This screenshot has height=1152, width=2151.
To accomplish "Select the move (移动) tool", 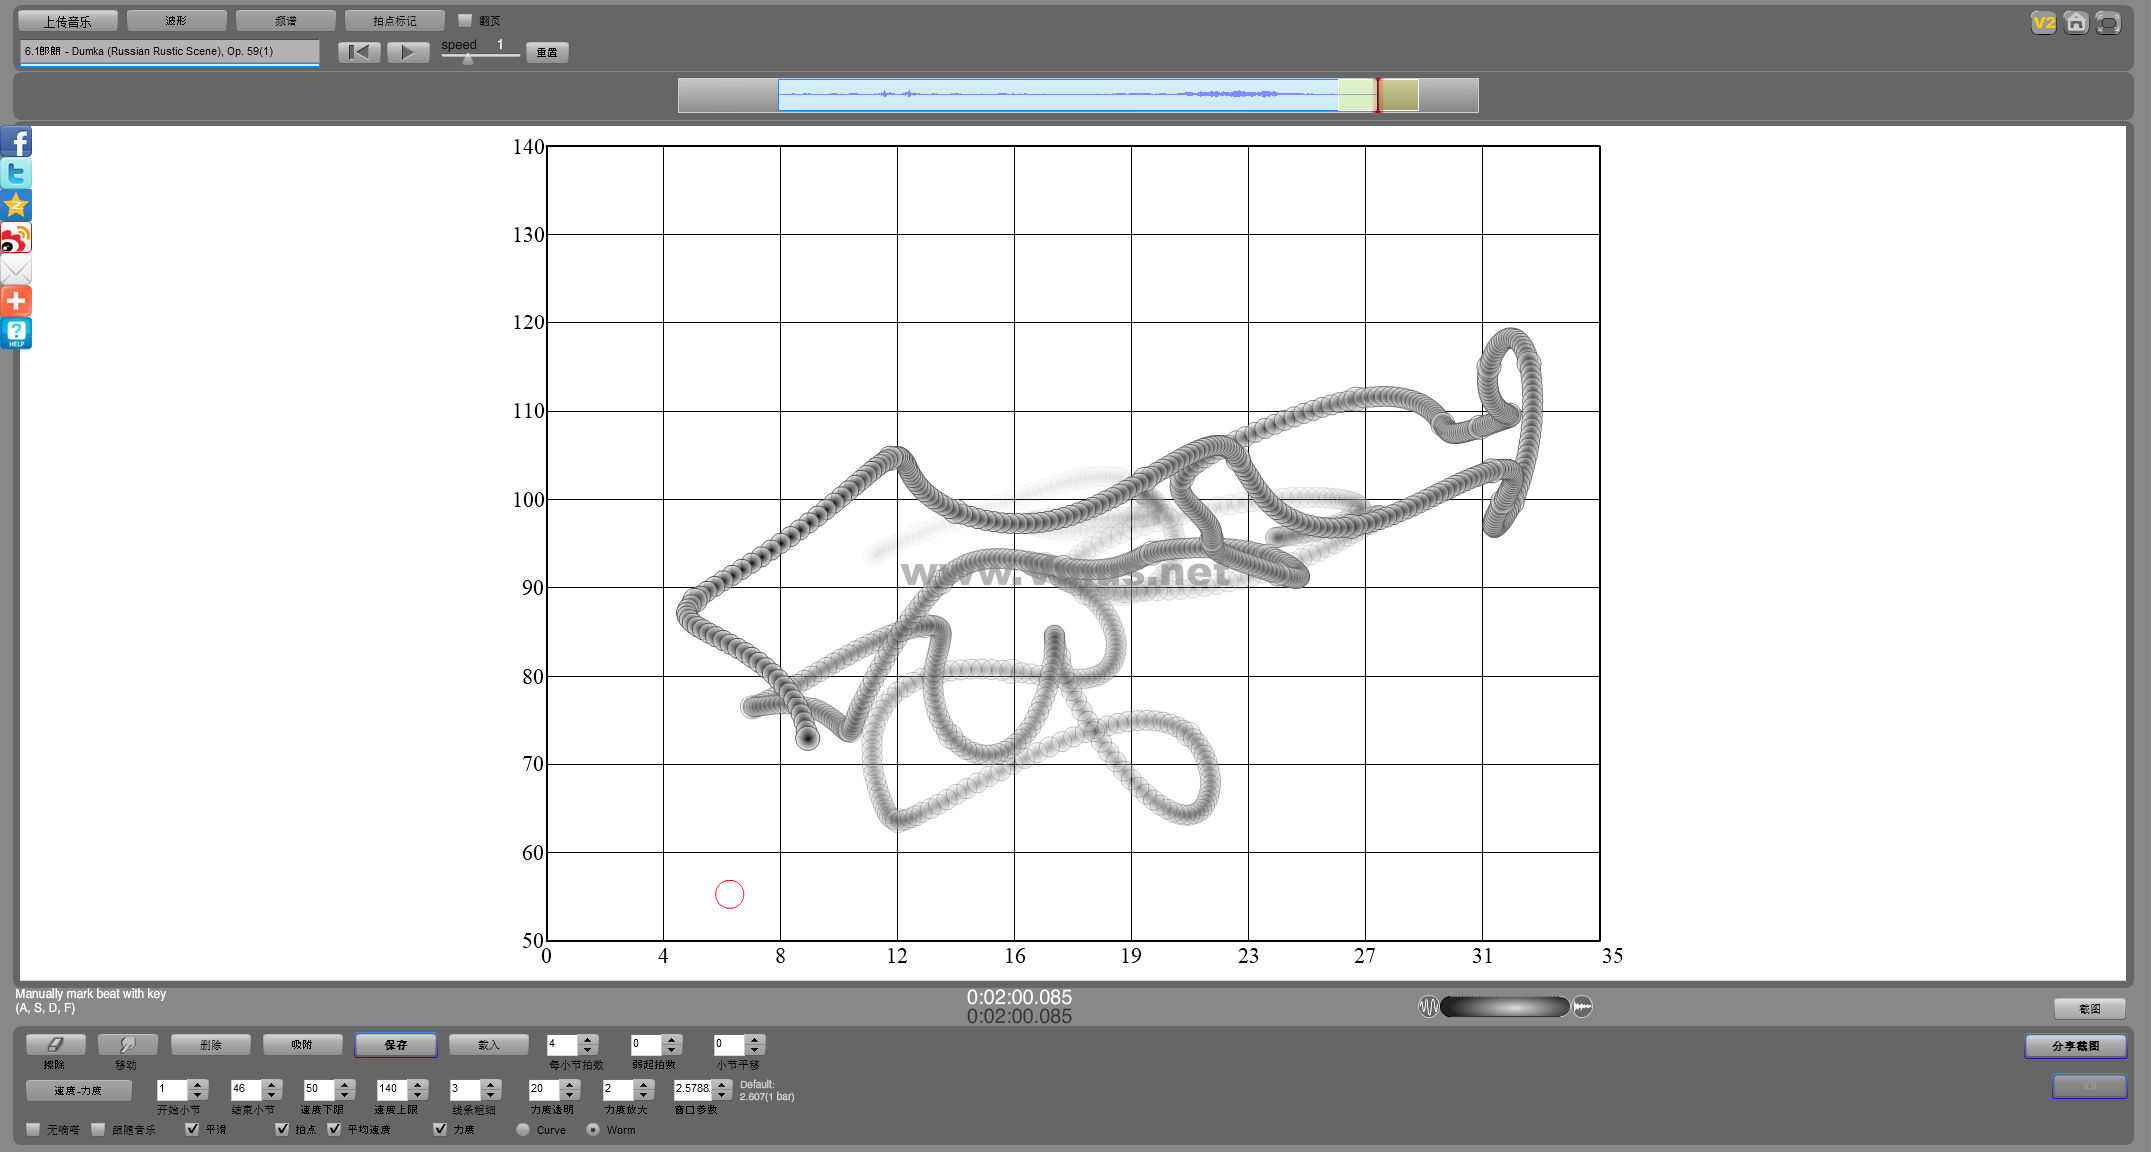I will point(127,1044).
